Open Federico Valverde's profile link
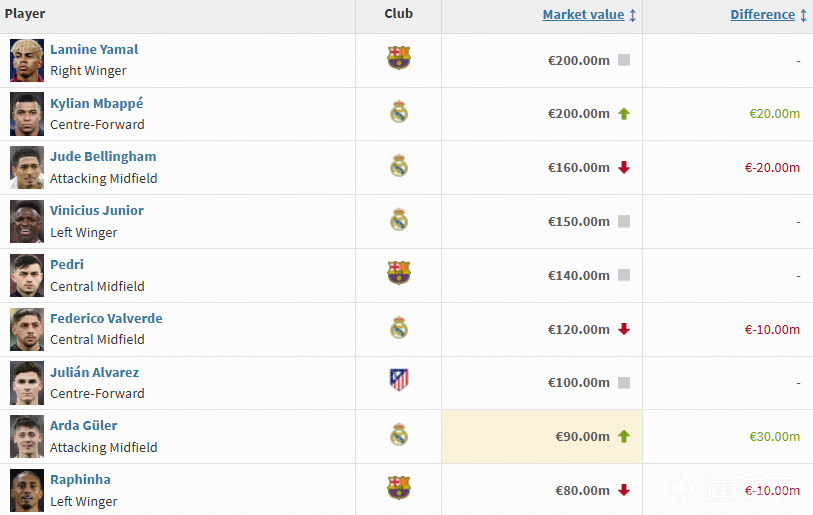This screenshot has width=813, height=515. point(106,318)
